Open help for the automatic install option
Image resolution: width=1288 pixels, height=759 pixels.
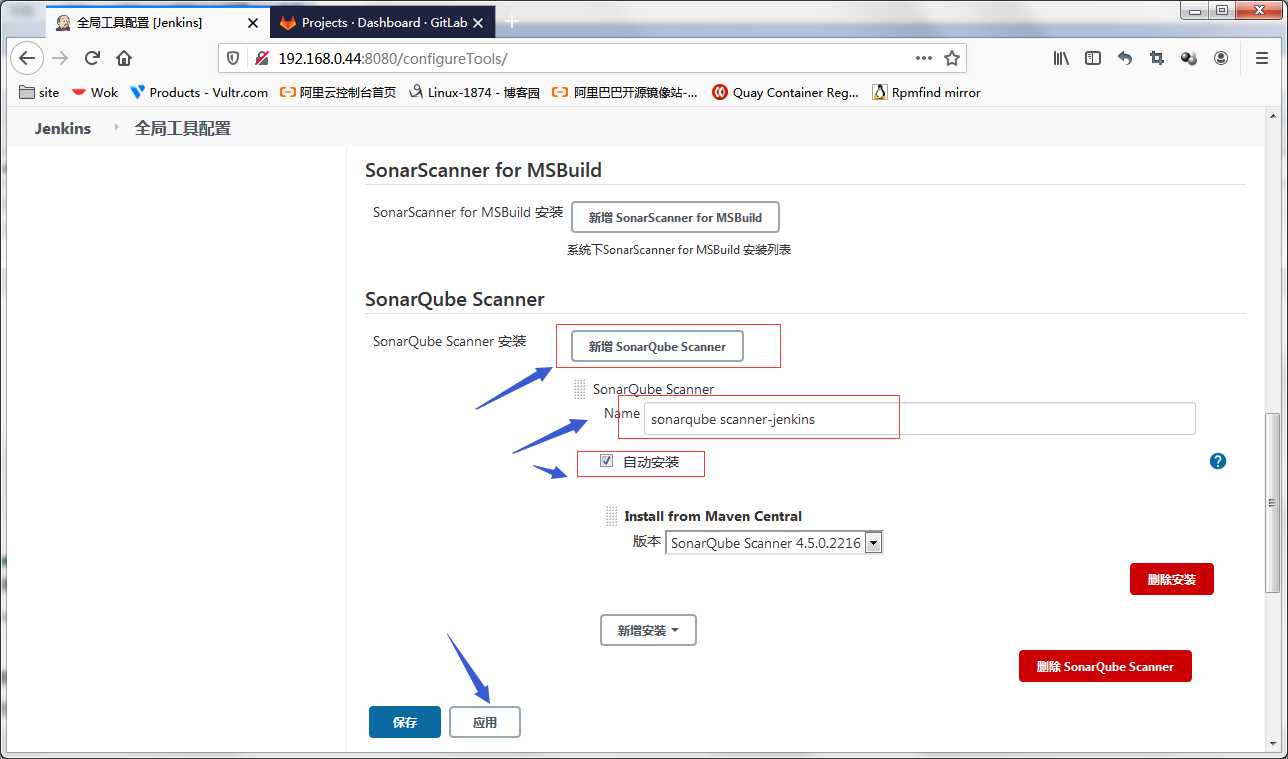(1218, 461)
